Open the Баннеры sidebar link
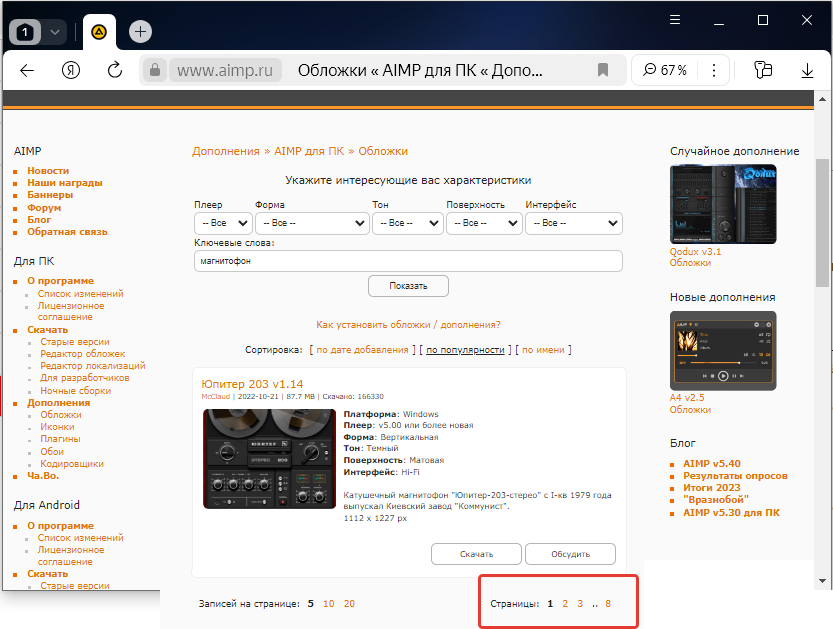Screen dimensions: 833x629 50,195
